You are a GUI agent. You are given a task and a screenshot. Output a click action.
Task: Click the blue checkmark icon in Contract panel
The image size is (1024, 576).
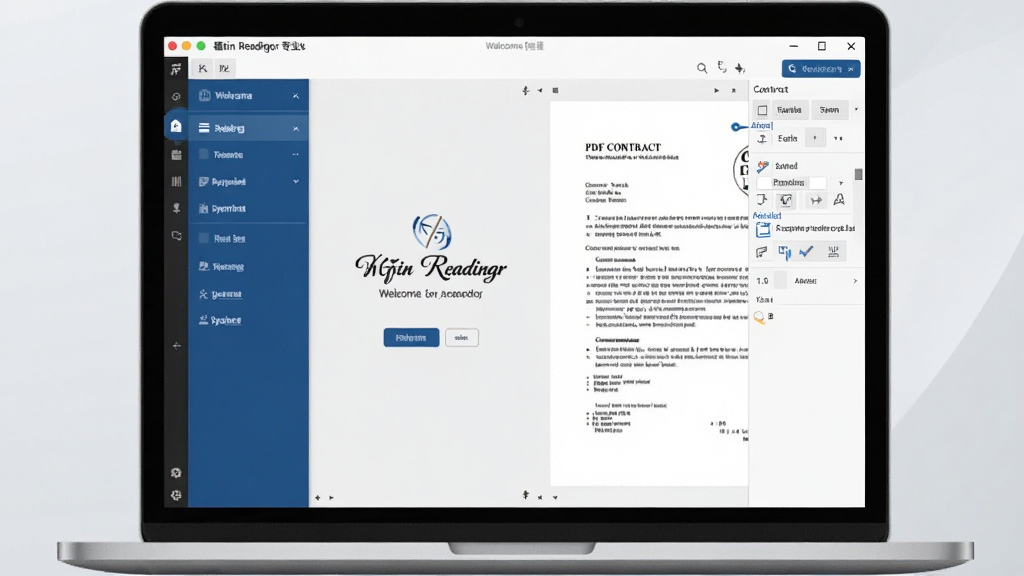tap(807, 251)
